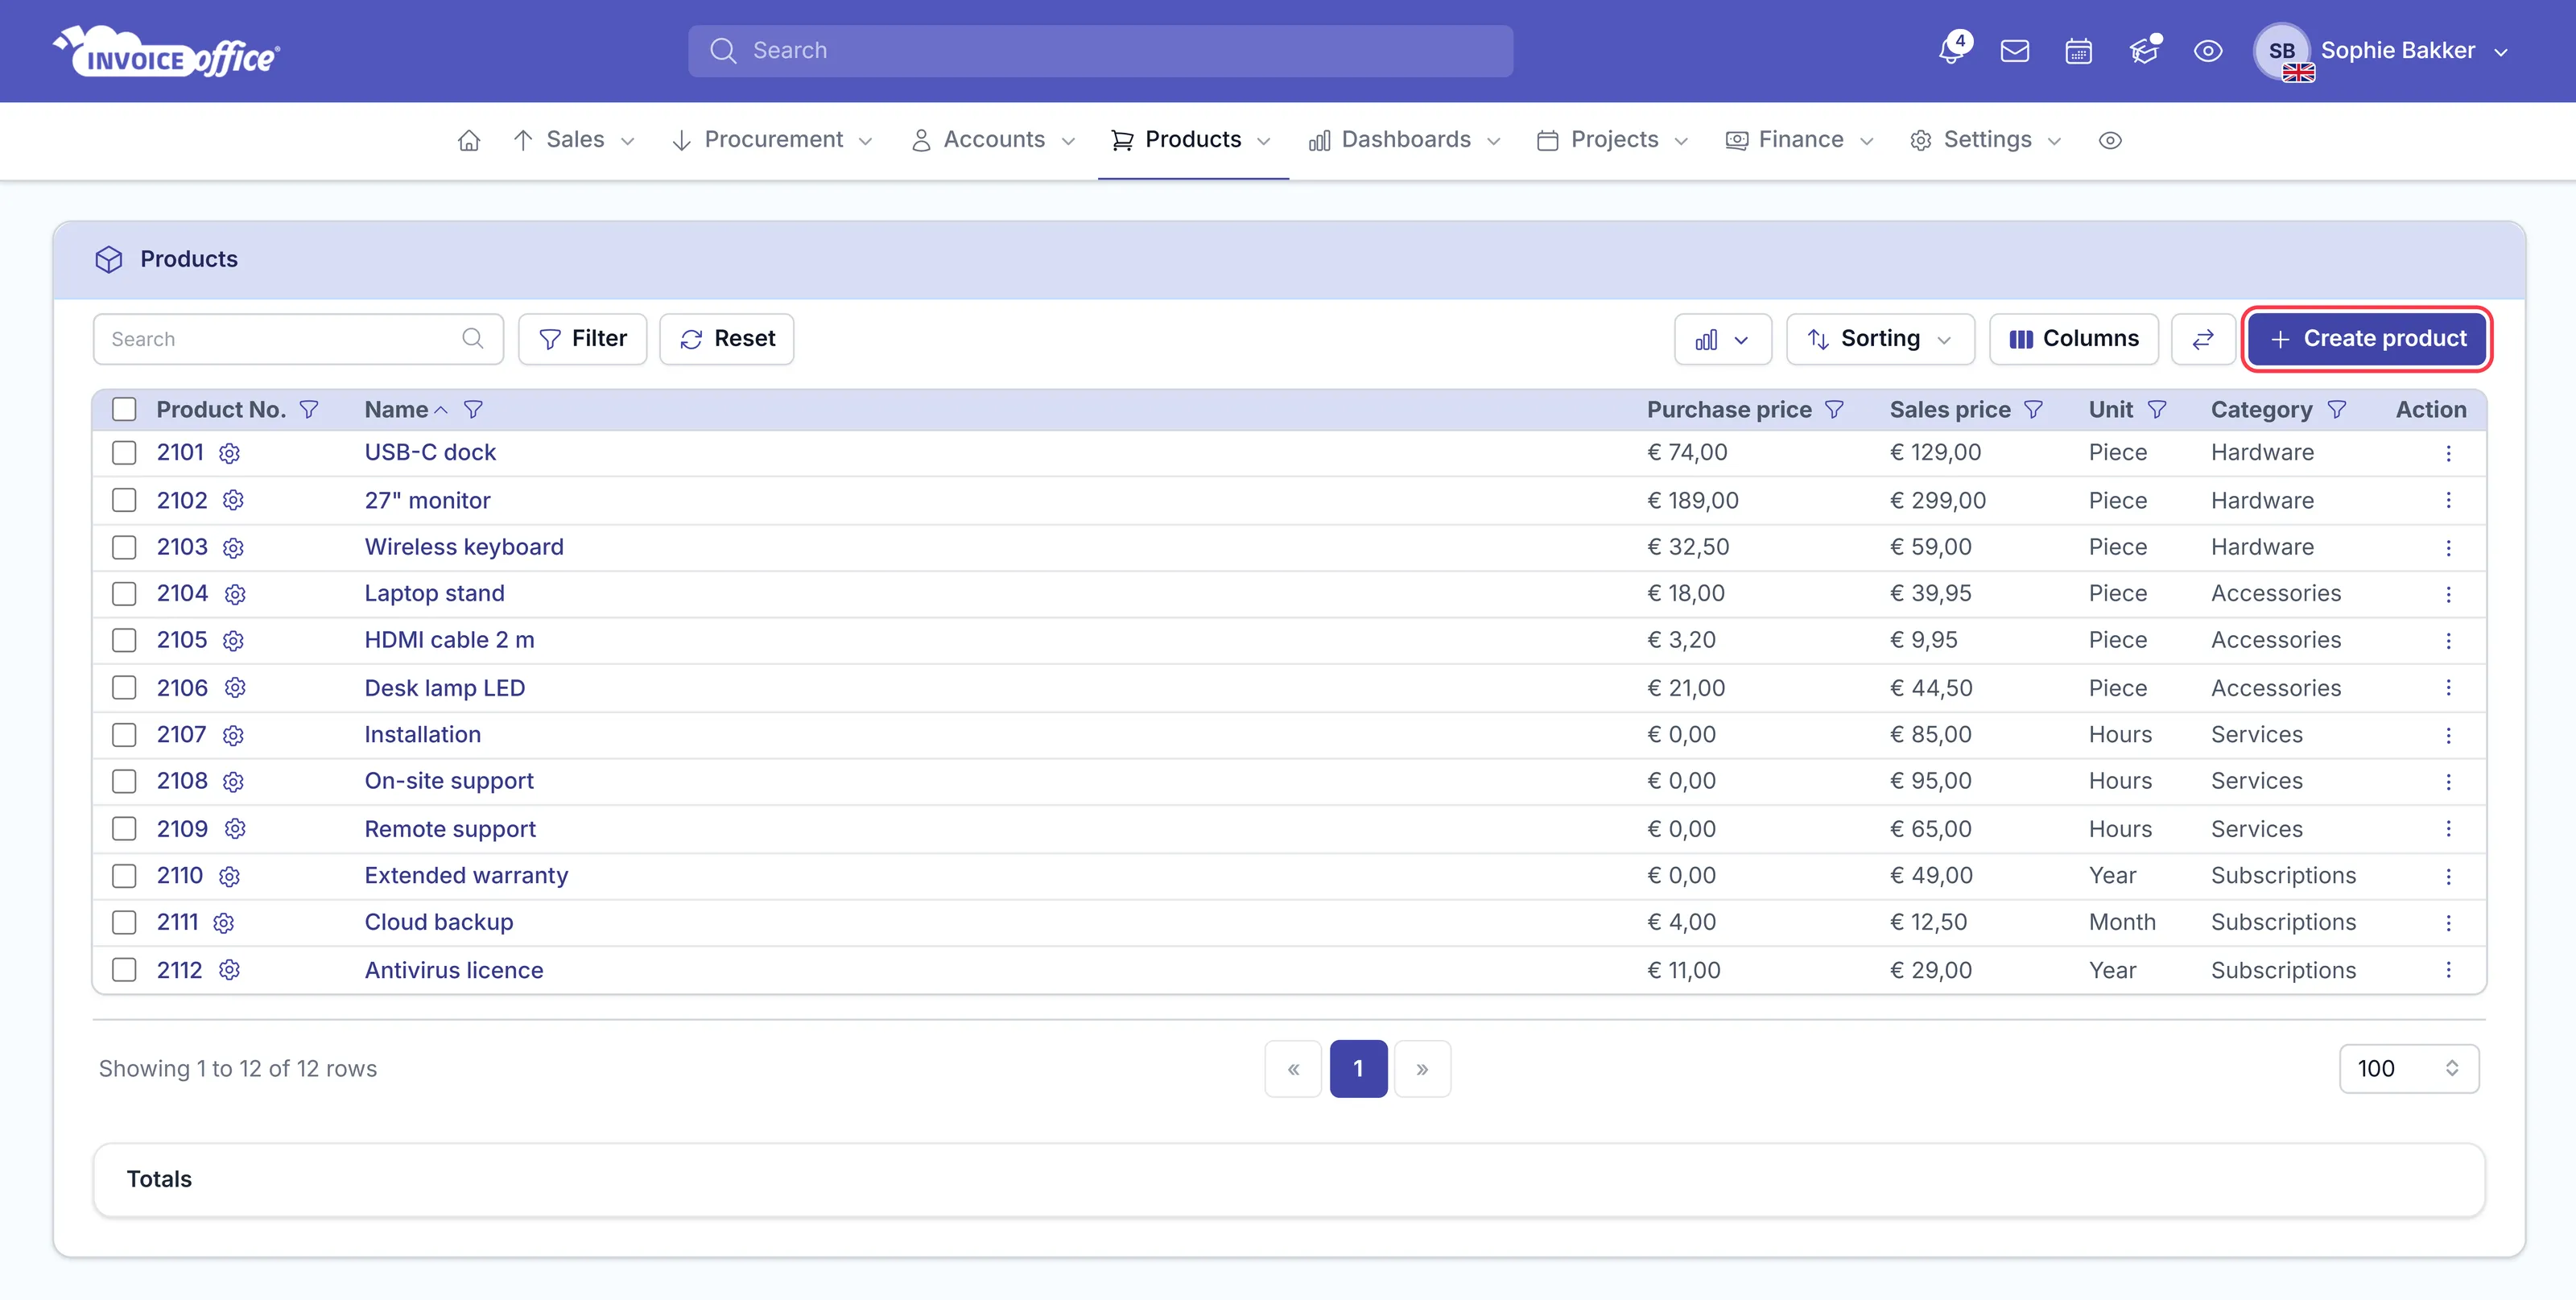
Task: Open the notifications bell icon
Action: tap(1951, 50)
